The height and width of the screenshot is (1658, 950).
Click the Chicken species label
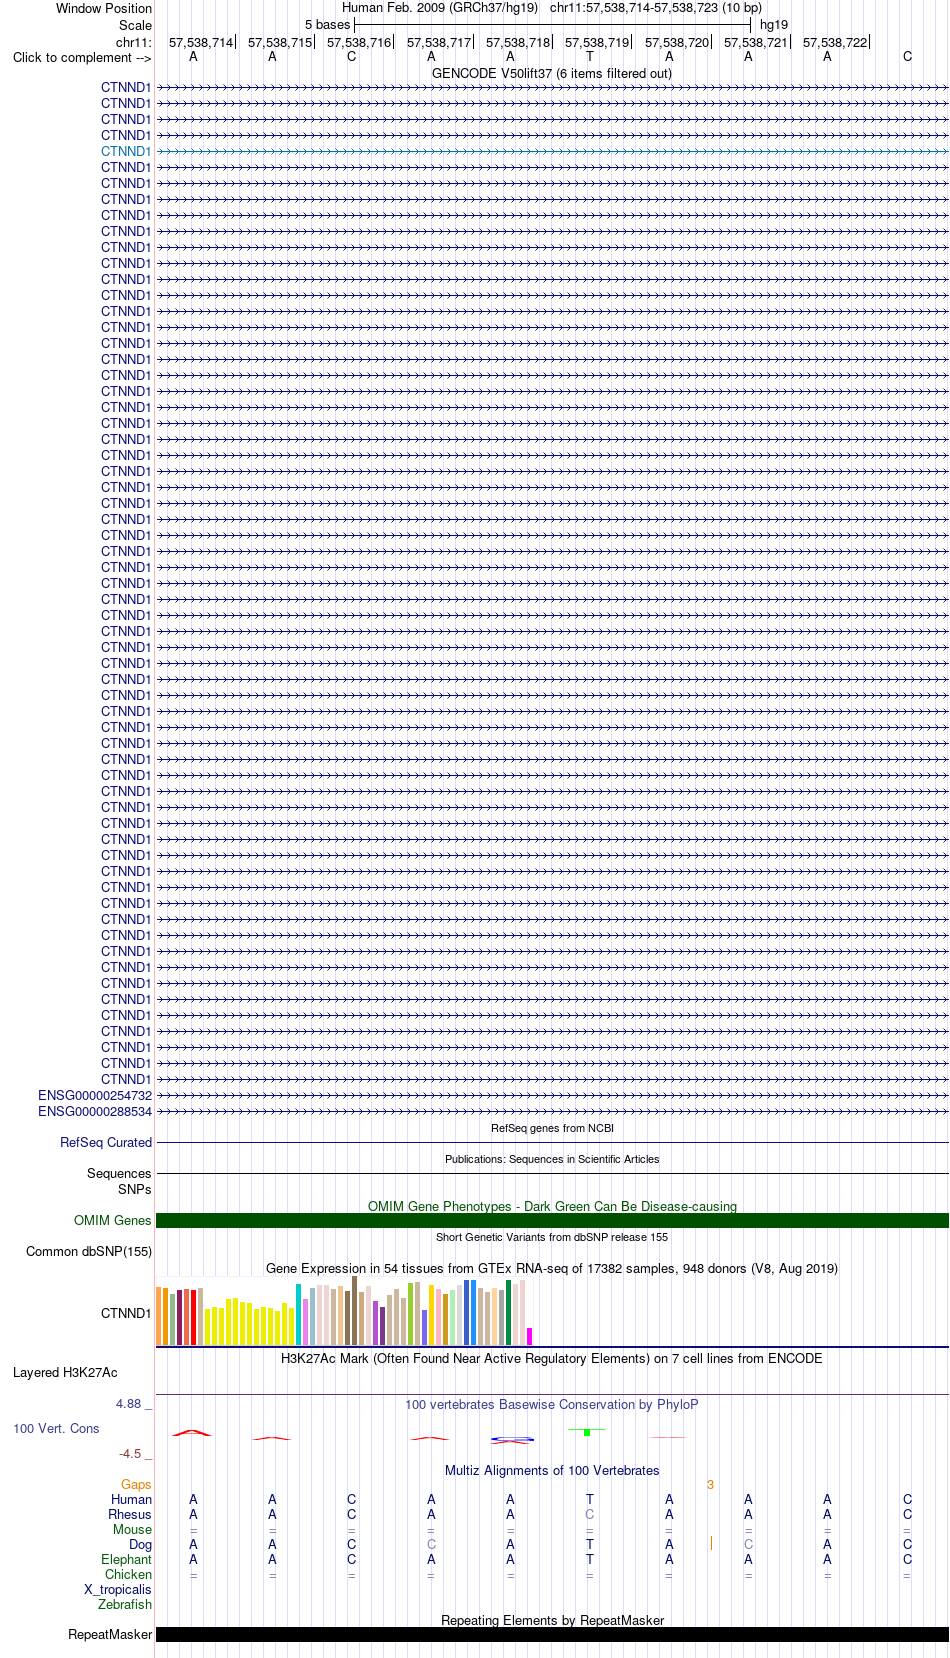[128, 1574]
